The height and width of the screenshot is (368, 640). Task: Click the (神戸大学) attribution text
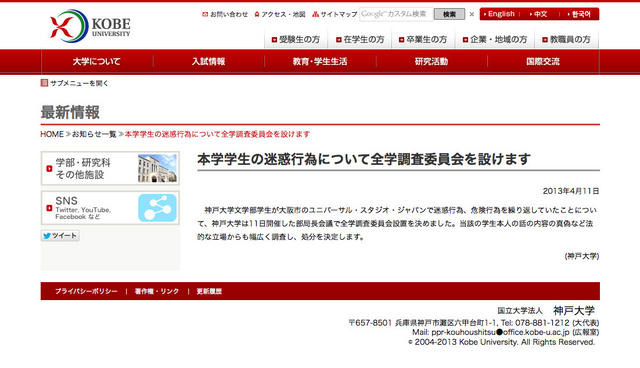pos(582,256)
